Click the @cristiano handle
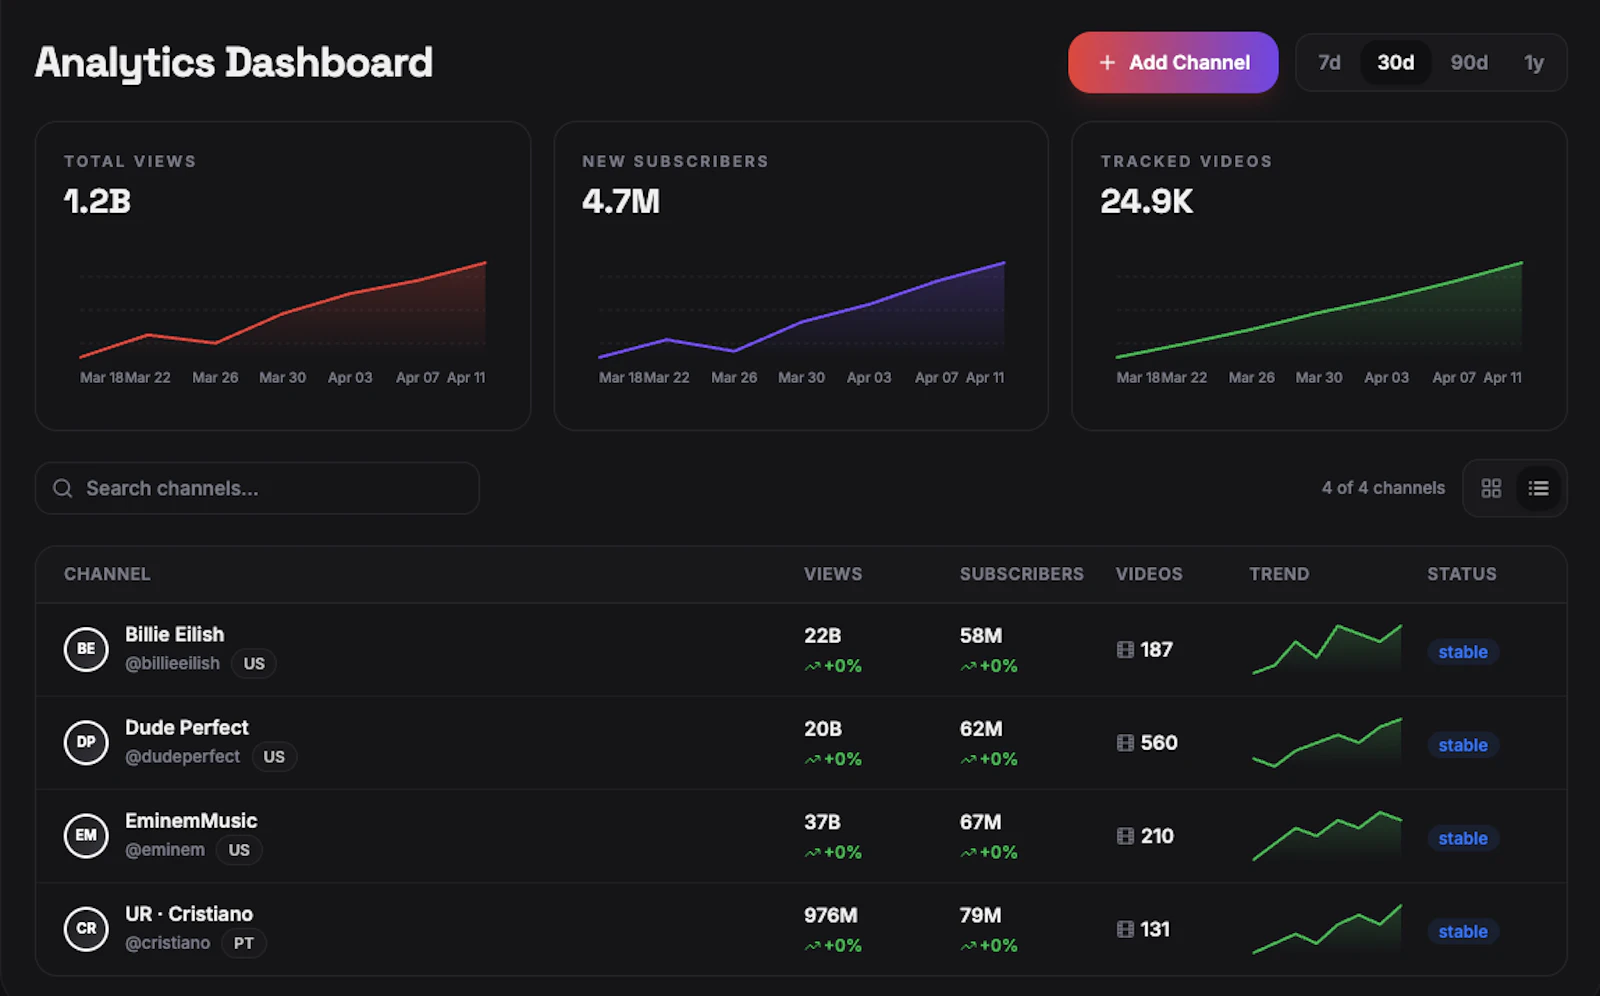 coord(167,942)
